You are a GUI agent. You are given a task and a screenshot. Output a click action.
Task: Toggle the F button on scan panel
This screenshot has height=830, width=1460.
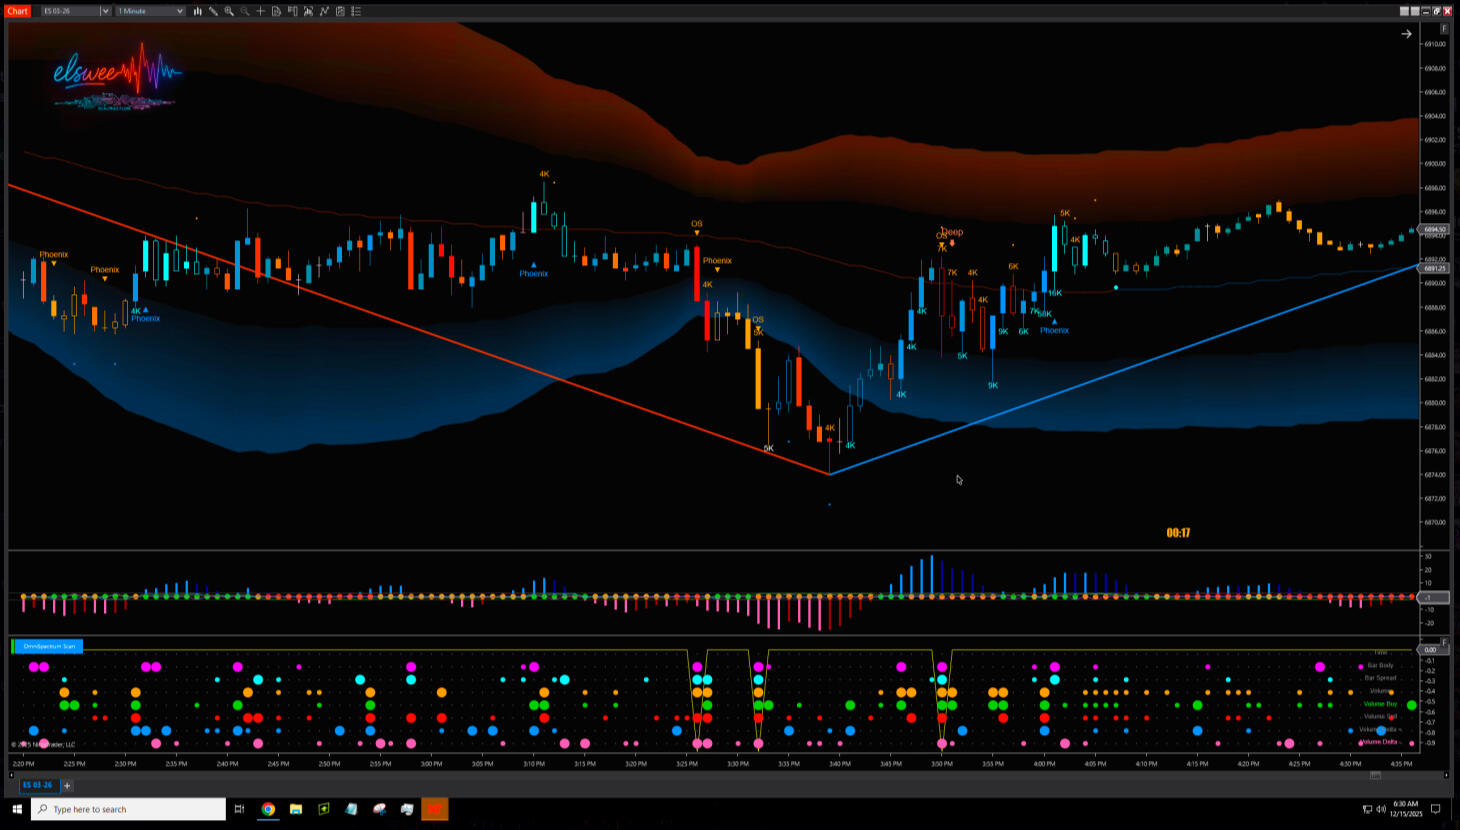tap(1443, 642)
